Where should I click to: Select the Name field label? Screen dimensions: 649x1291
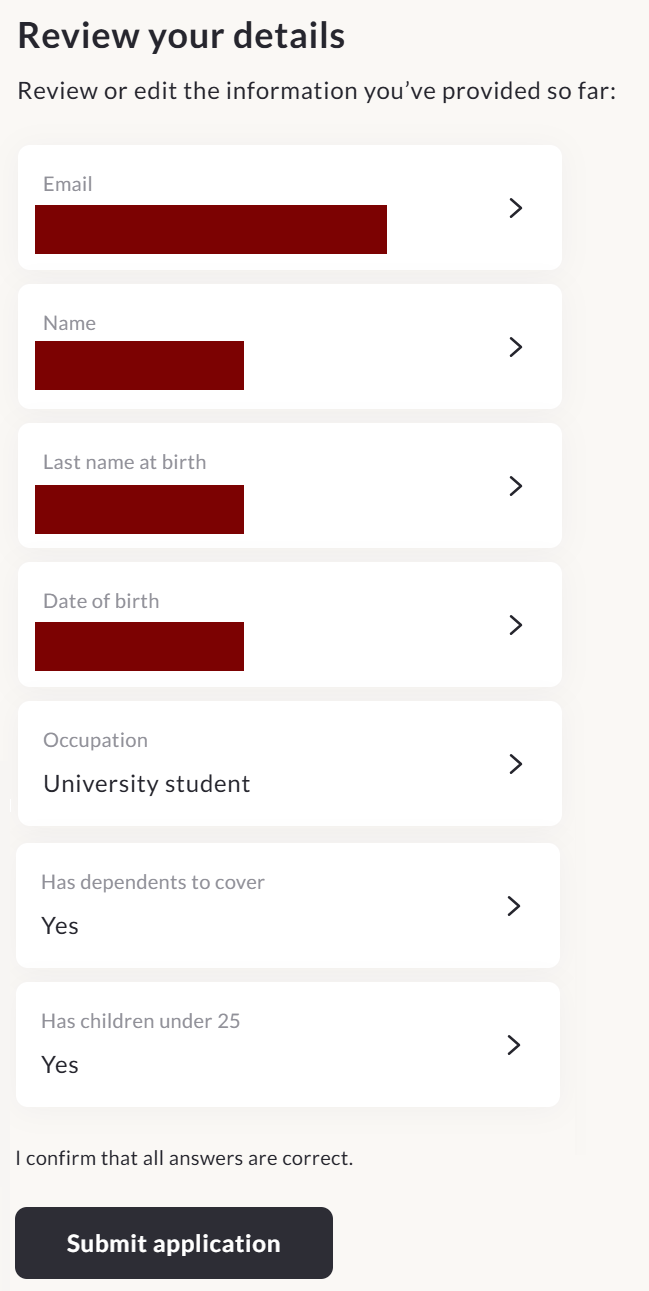(70, 323)
